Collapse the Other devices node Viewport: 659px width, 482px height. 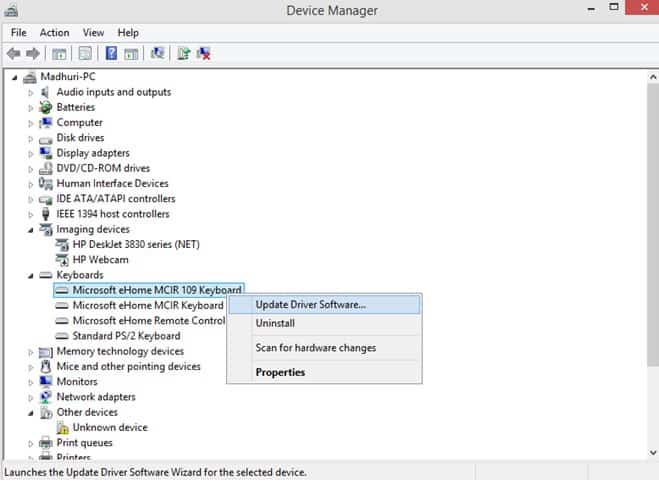point(31,413)
